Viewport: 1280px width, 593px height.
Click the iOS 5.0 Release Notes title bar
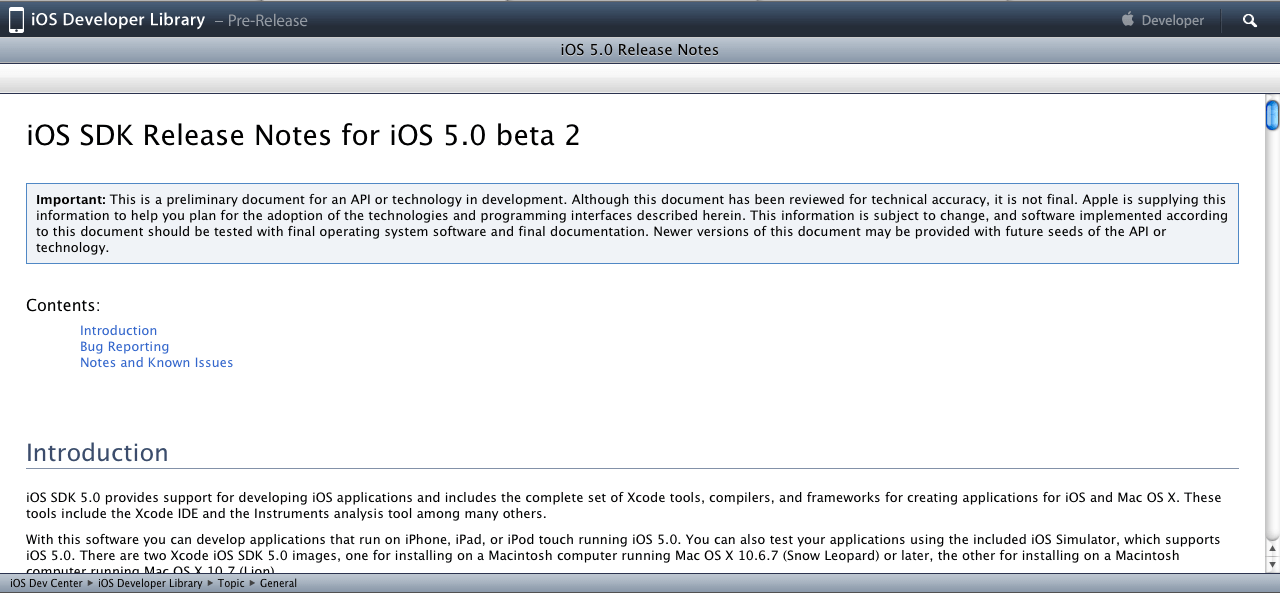pos(640,50)
